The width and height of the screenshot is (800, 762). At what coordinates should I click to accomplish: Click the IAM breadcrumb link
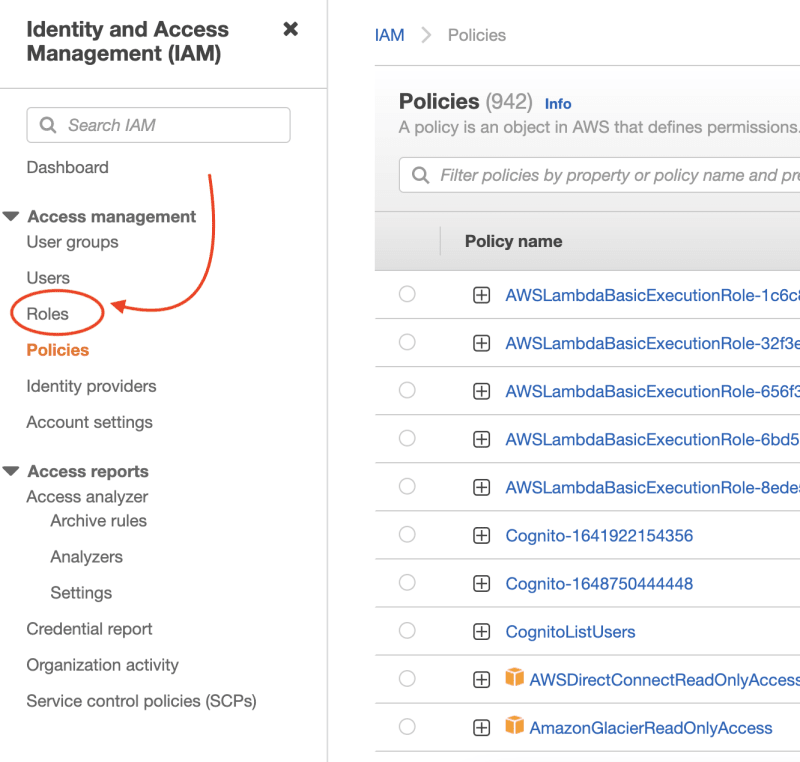pyautogui.click(x=390, y=35)
